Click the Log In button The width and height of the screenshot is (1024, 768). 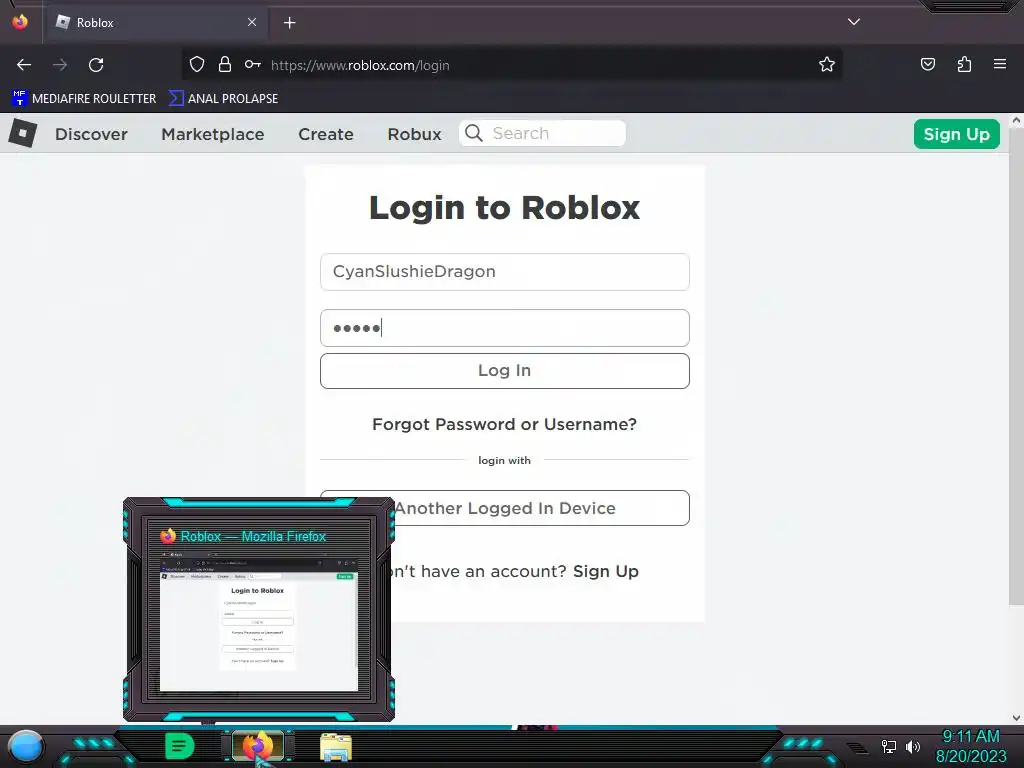point(505,371)
